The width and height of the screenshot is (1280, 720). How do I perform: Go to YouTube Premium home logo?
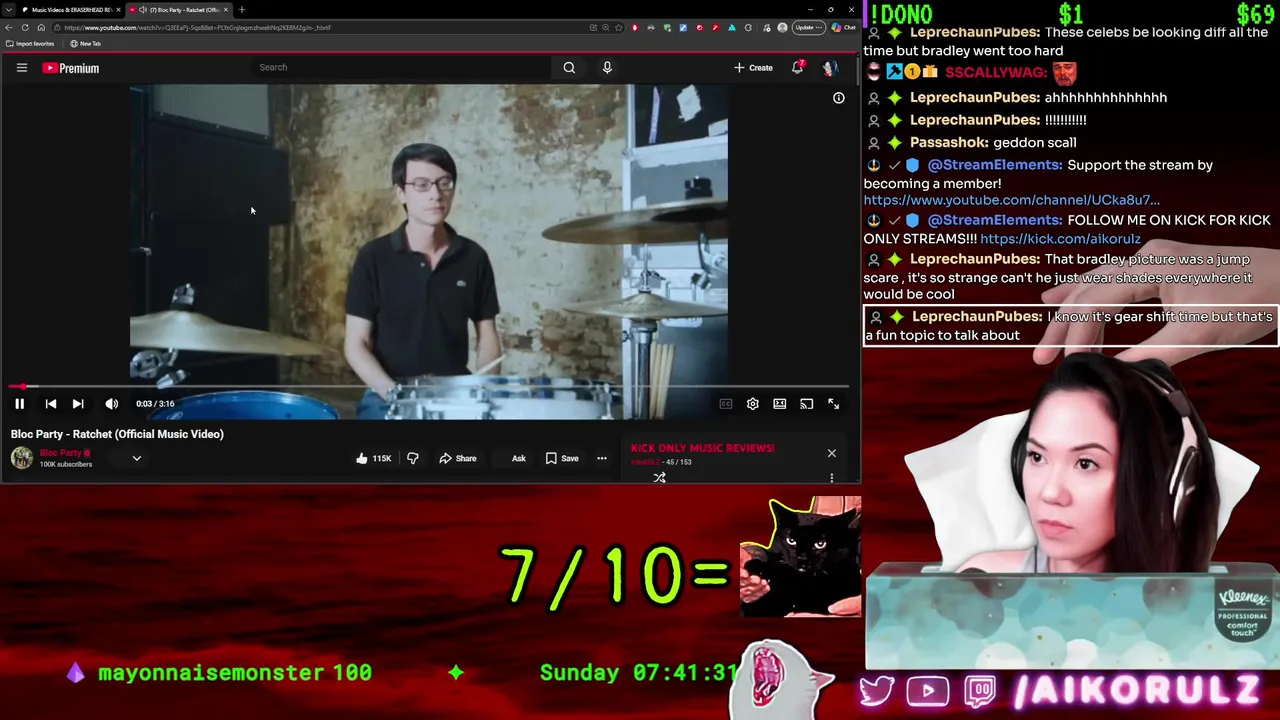71,68
